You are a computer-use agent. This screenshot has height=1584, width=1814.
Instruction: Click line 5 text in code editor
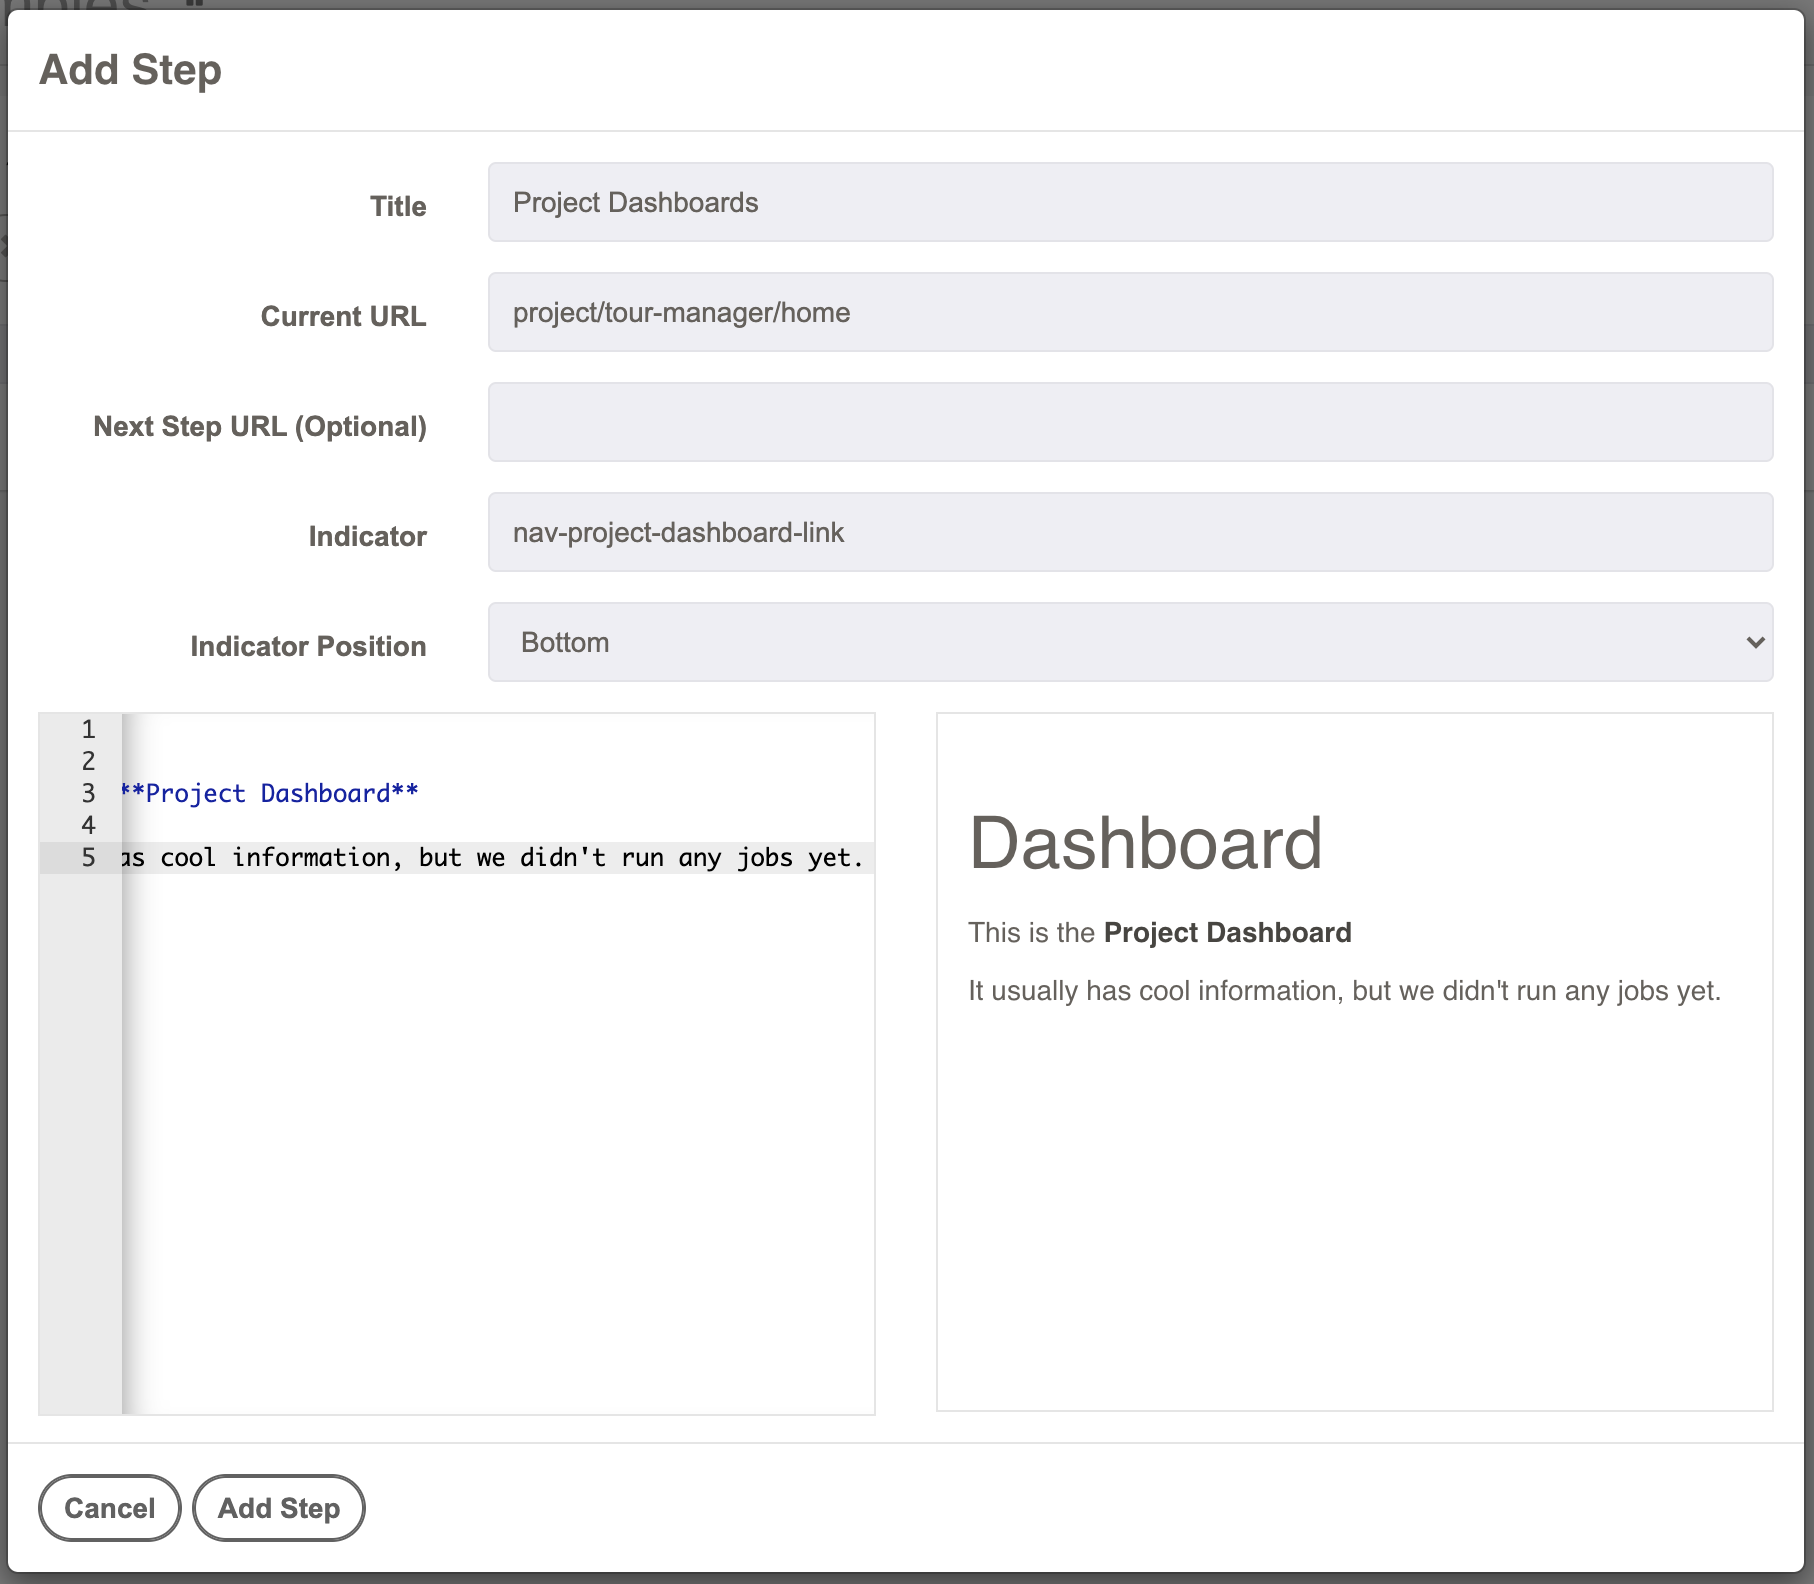coord(492,857)
